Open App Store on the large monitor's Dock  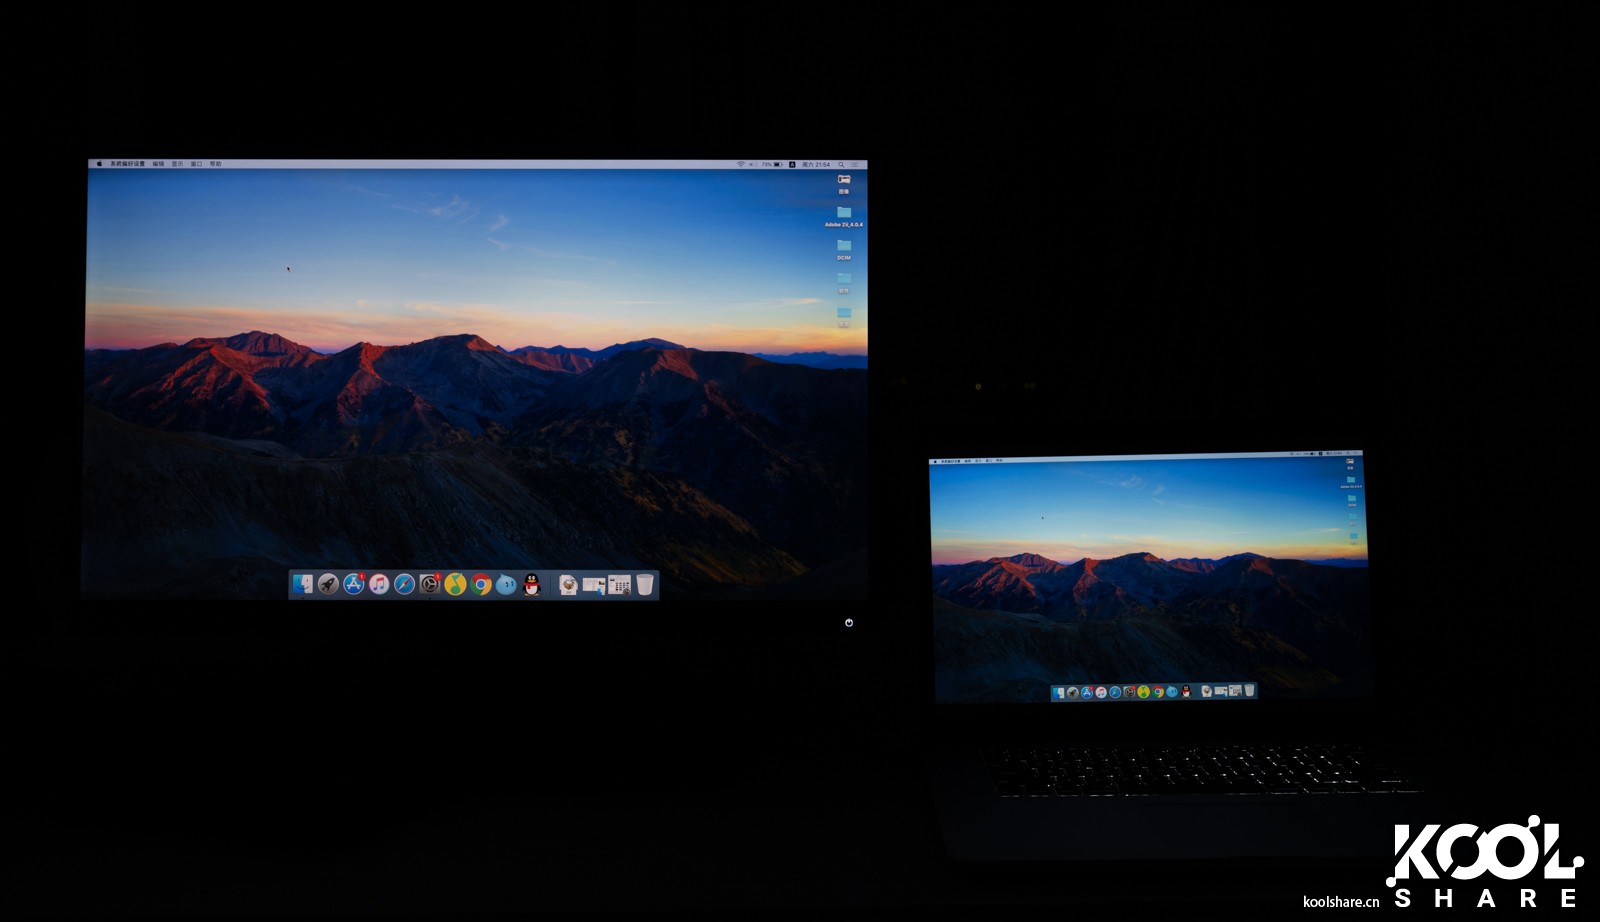[354, 584]
